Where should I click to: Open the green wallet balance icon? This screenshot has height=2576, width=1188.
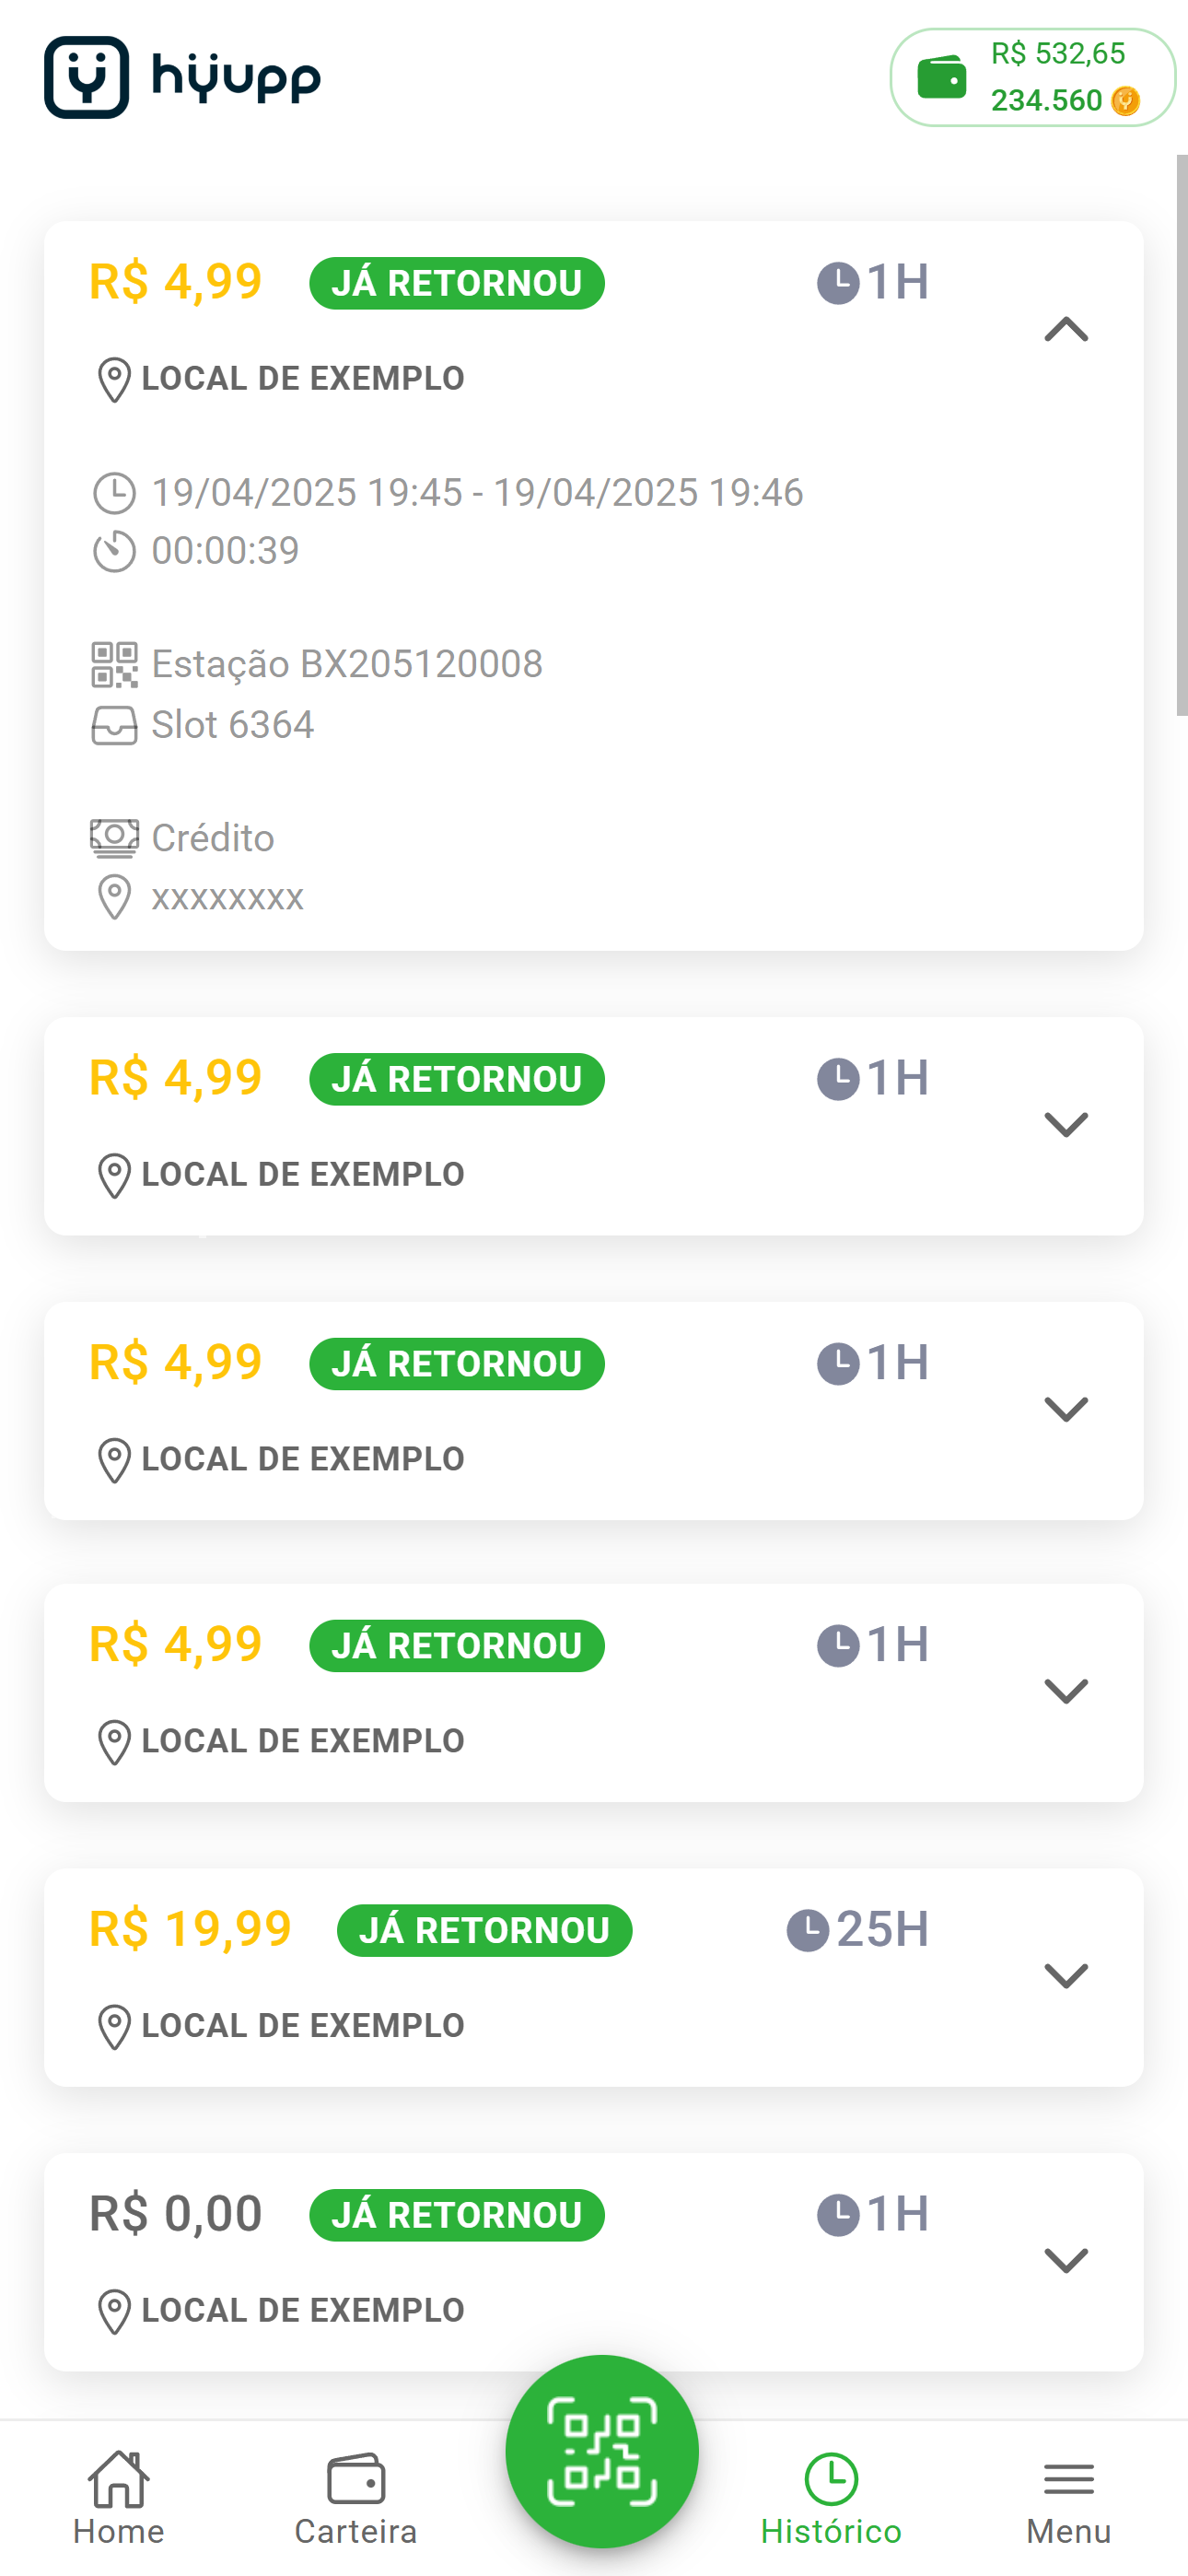(x=941, y=77)
